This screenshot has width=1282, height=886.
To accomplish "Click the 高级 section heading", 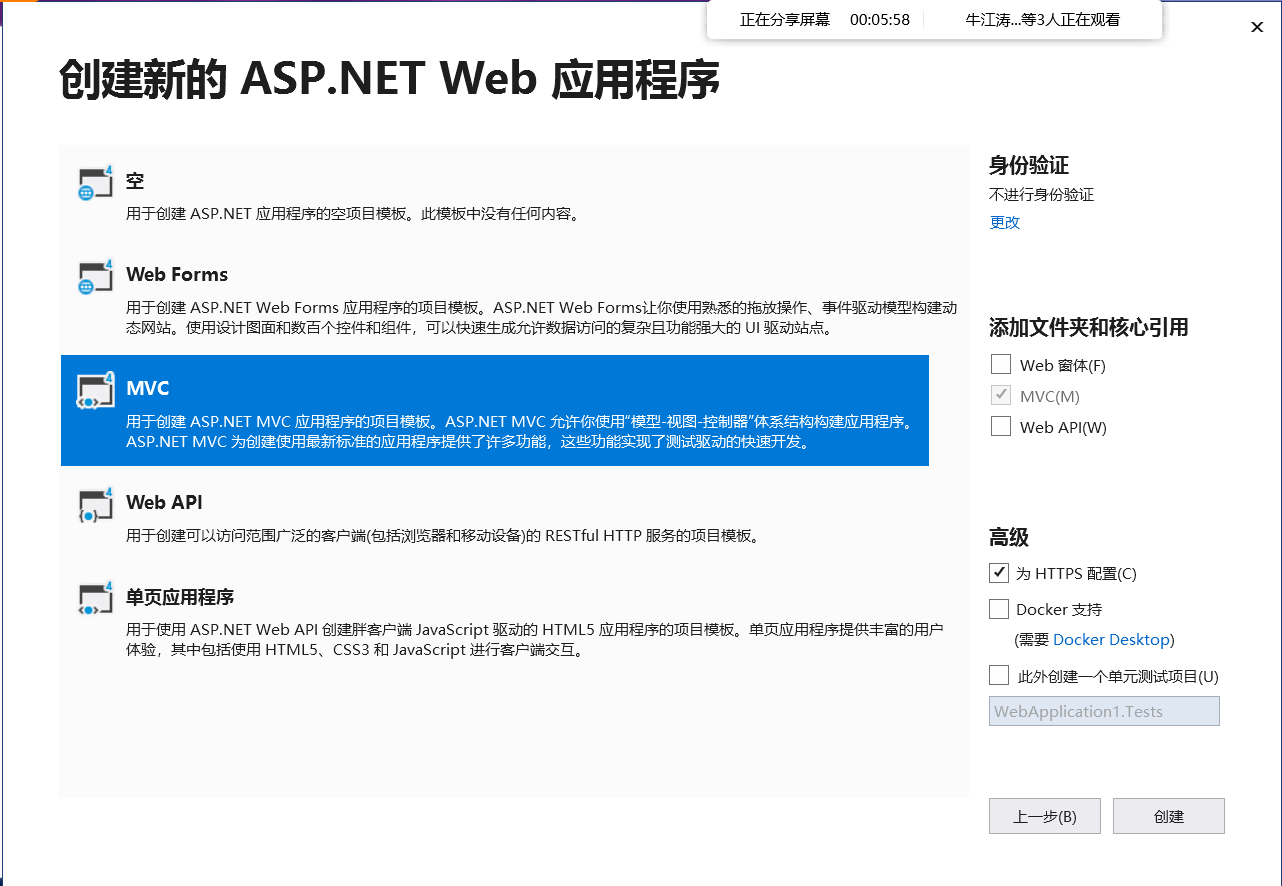I will pyautogui.click(x=1009, y=537).
